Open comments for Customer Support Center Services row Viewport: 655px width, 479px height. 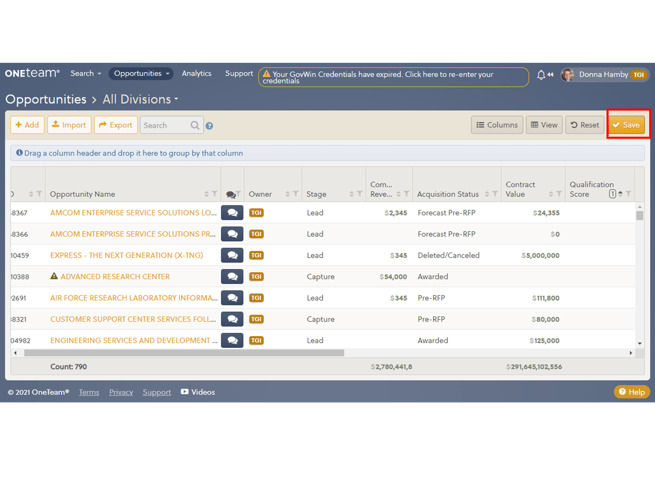pos(232,319)
